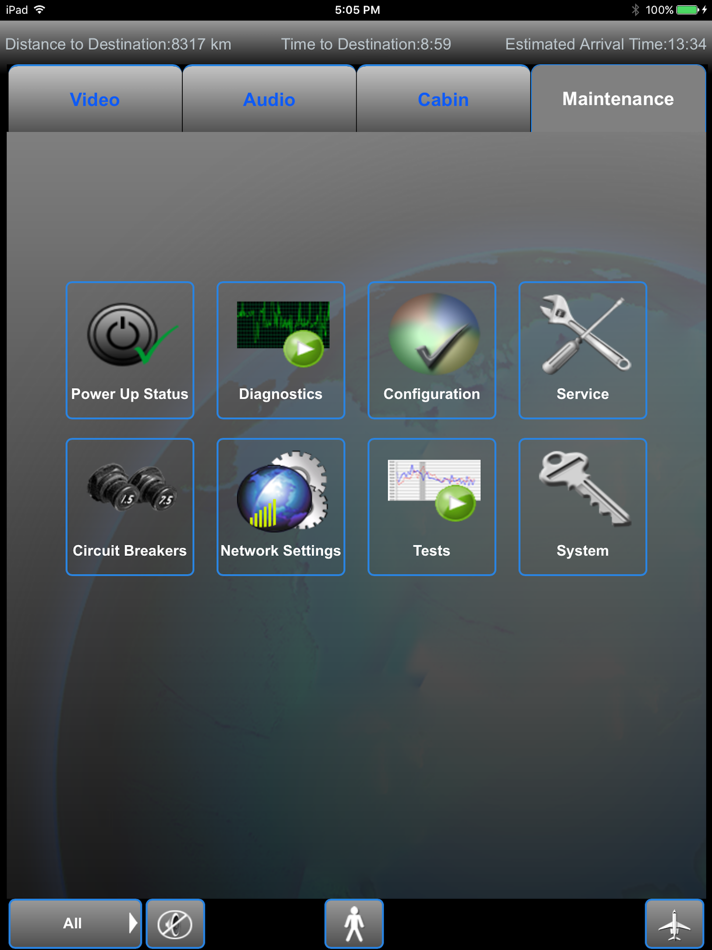Open the Configuration tile

pyautogui.click(x=431, y=350)
